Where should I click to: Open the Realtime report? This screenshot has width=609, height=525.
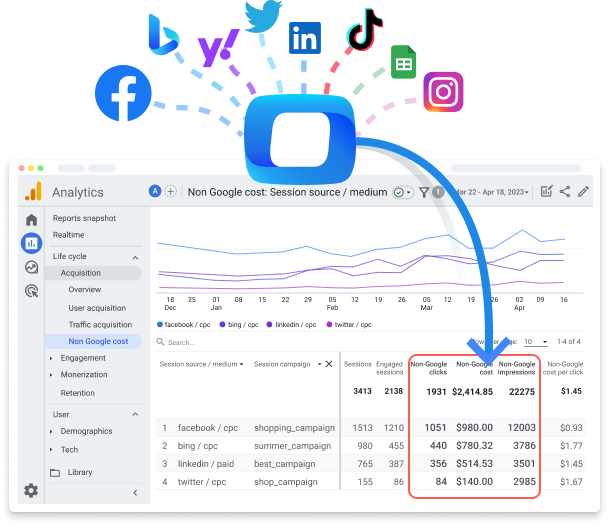click(x=68, y=235)
